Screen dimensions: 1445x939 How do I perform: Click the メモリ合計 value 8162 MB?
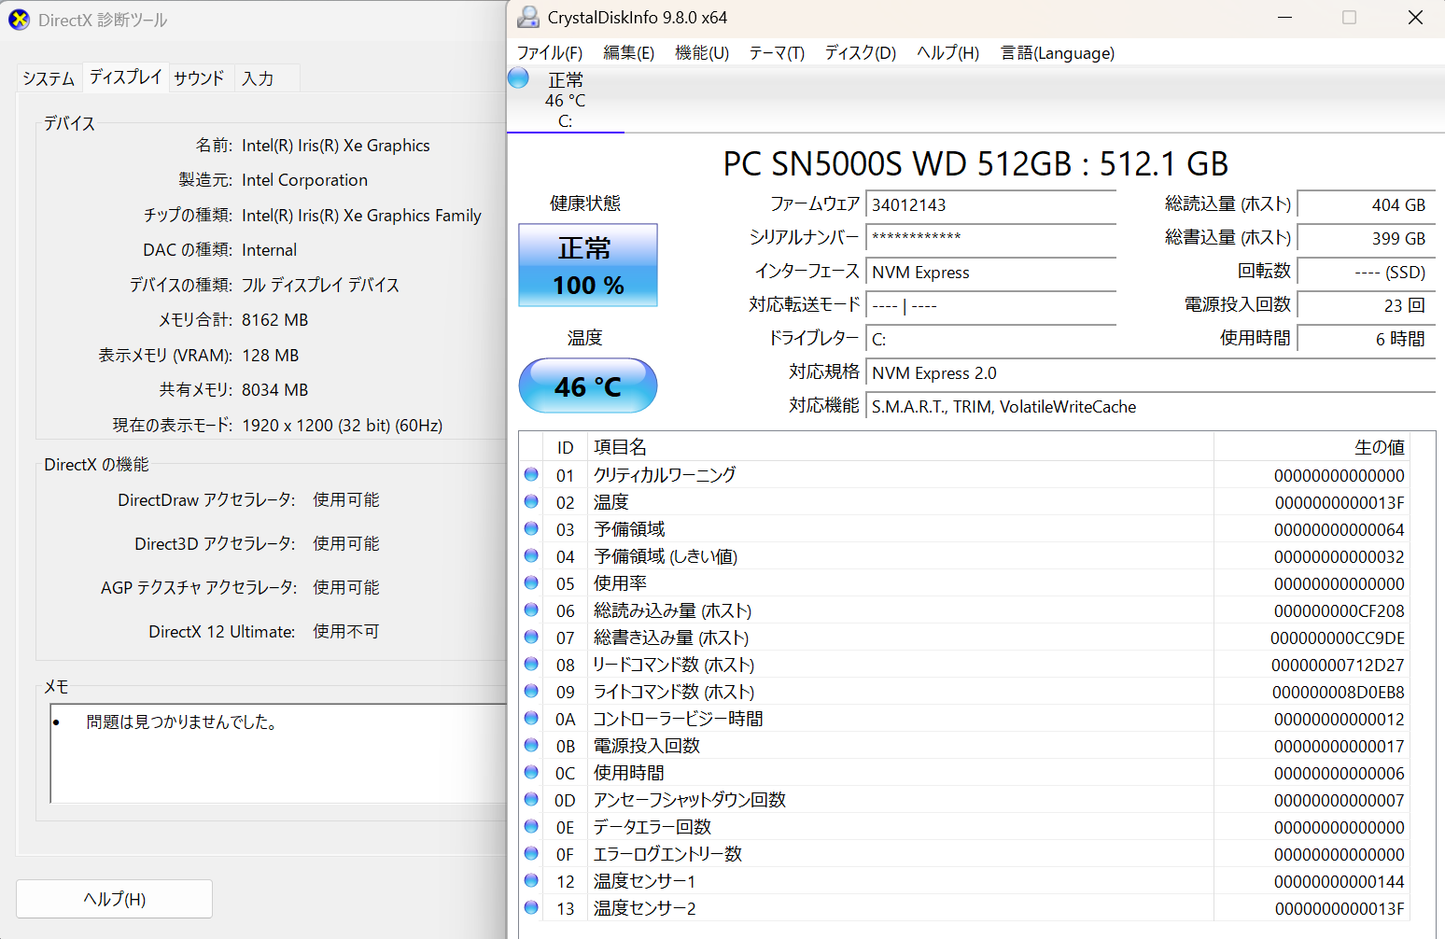(x=275, y=320)
